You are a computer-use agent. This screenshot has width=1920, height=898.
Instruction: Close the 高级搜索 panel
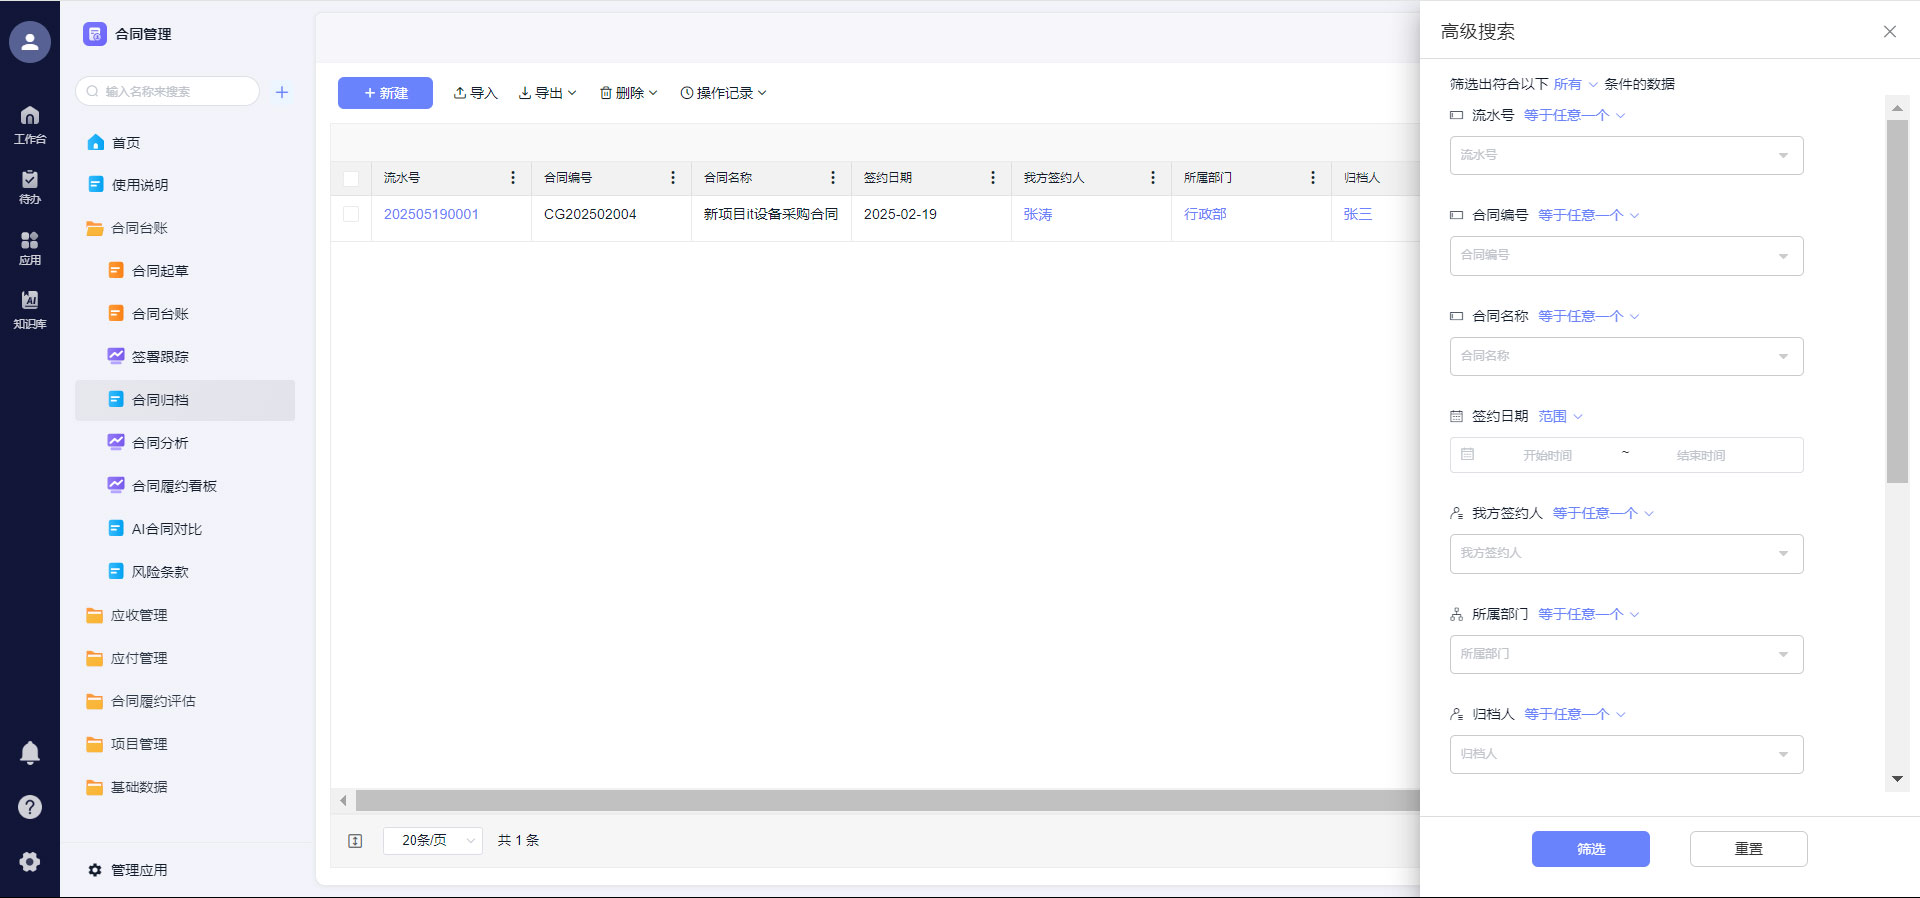click(x=1889, y=32)
